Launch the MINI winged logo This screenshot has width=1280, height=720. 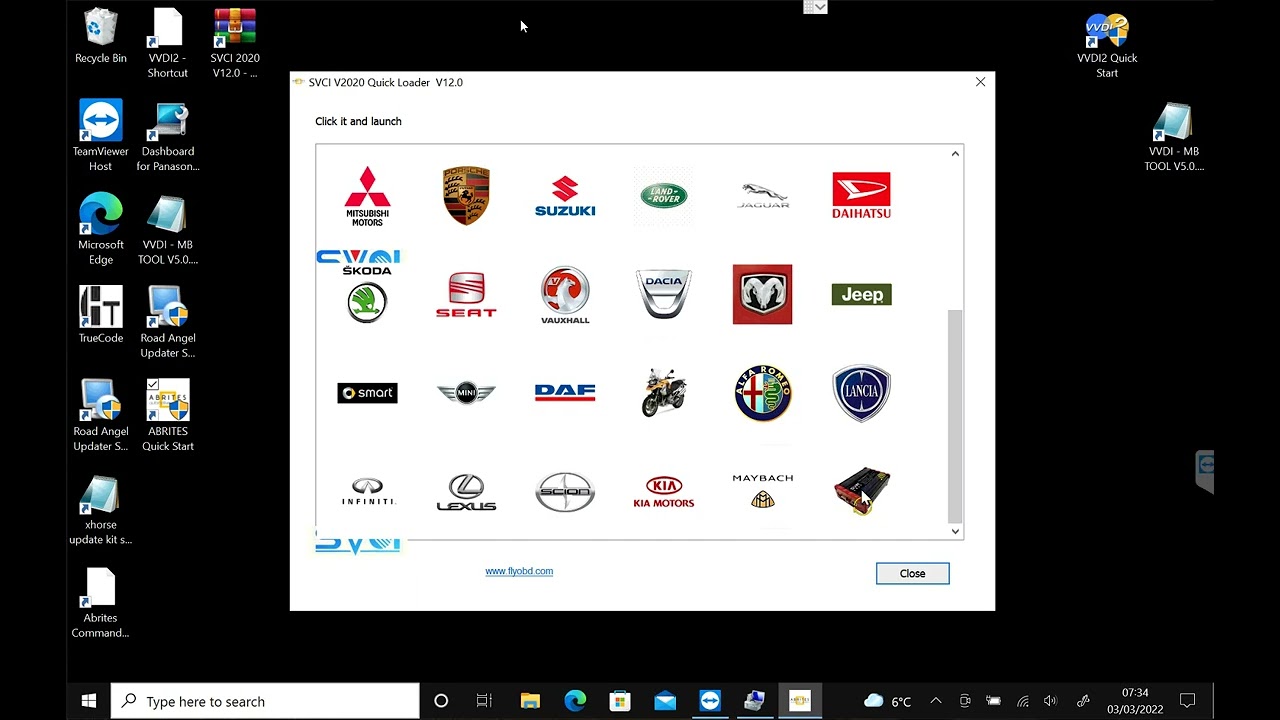(466, 393)
